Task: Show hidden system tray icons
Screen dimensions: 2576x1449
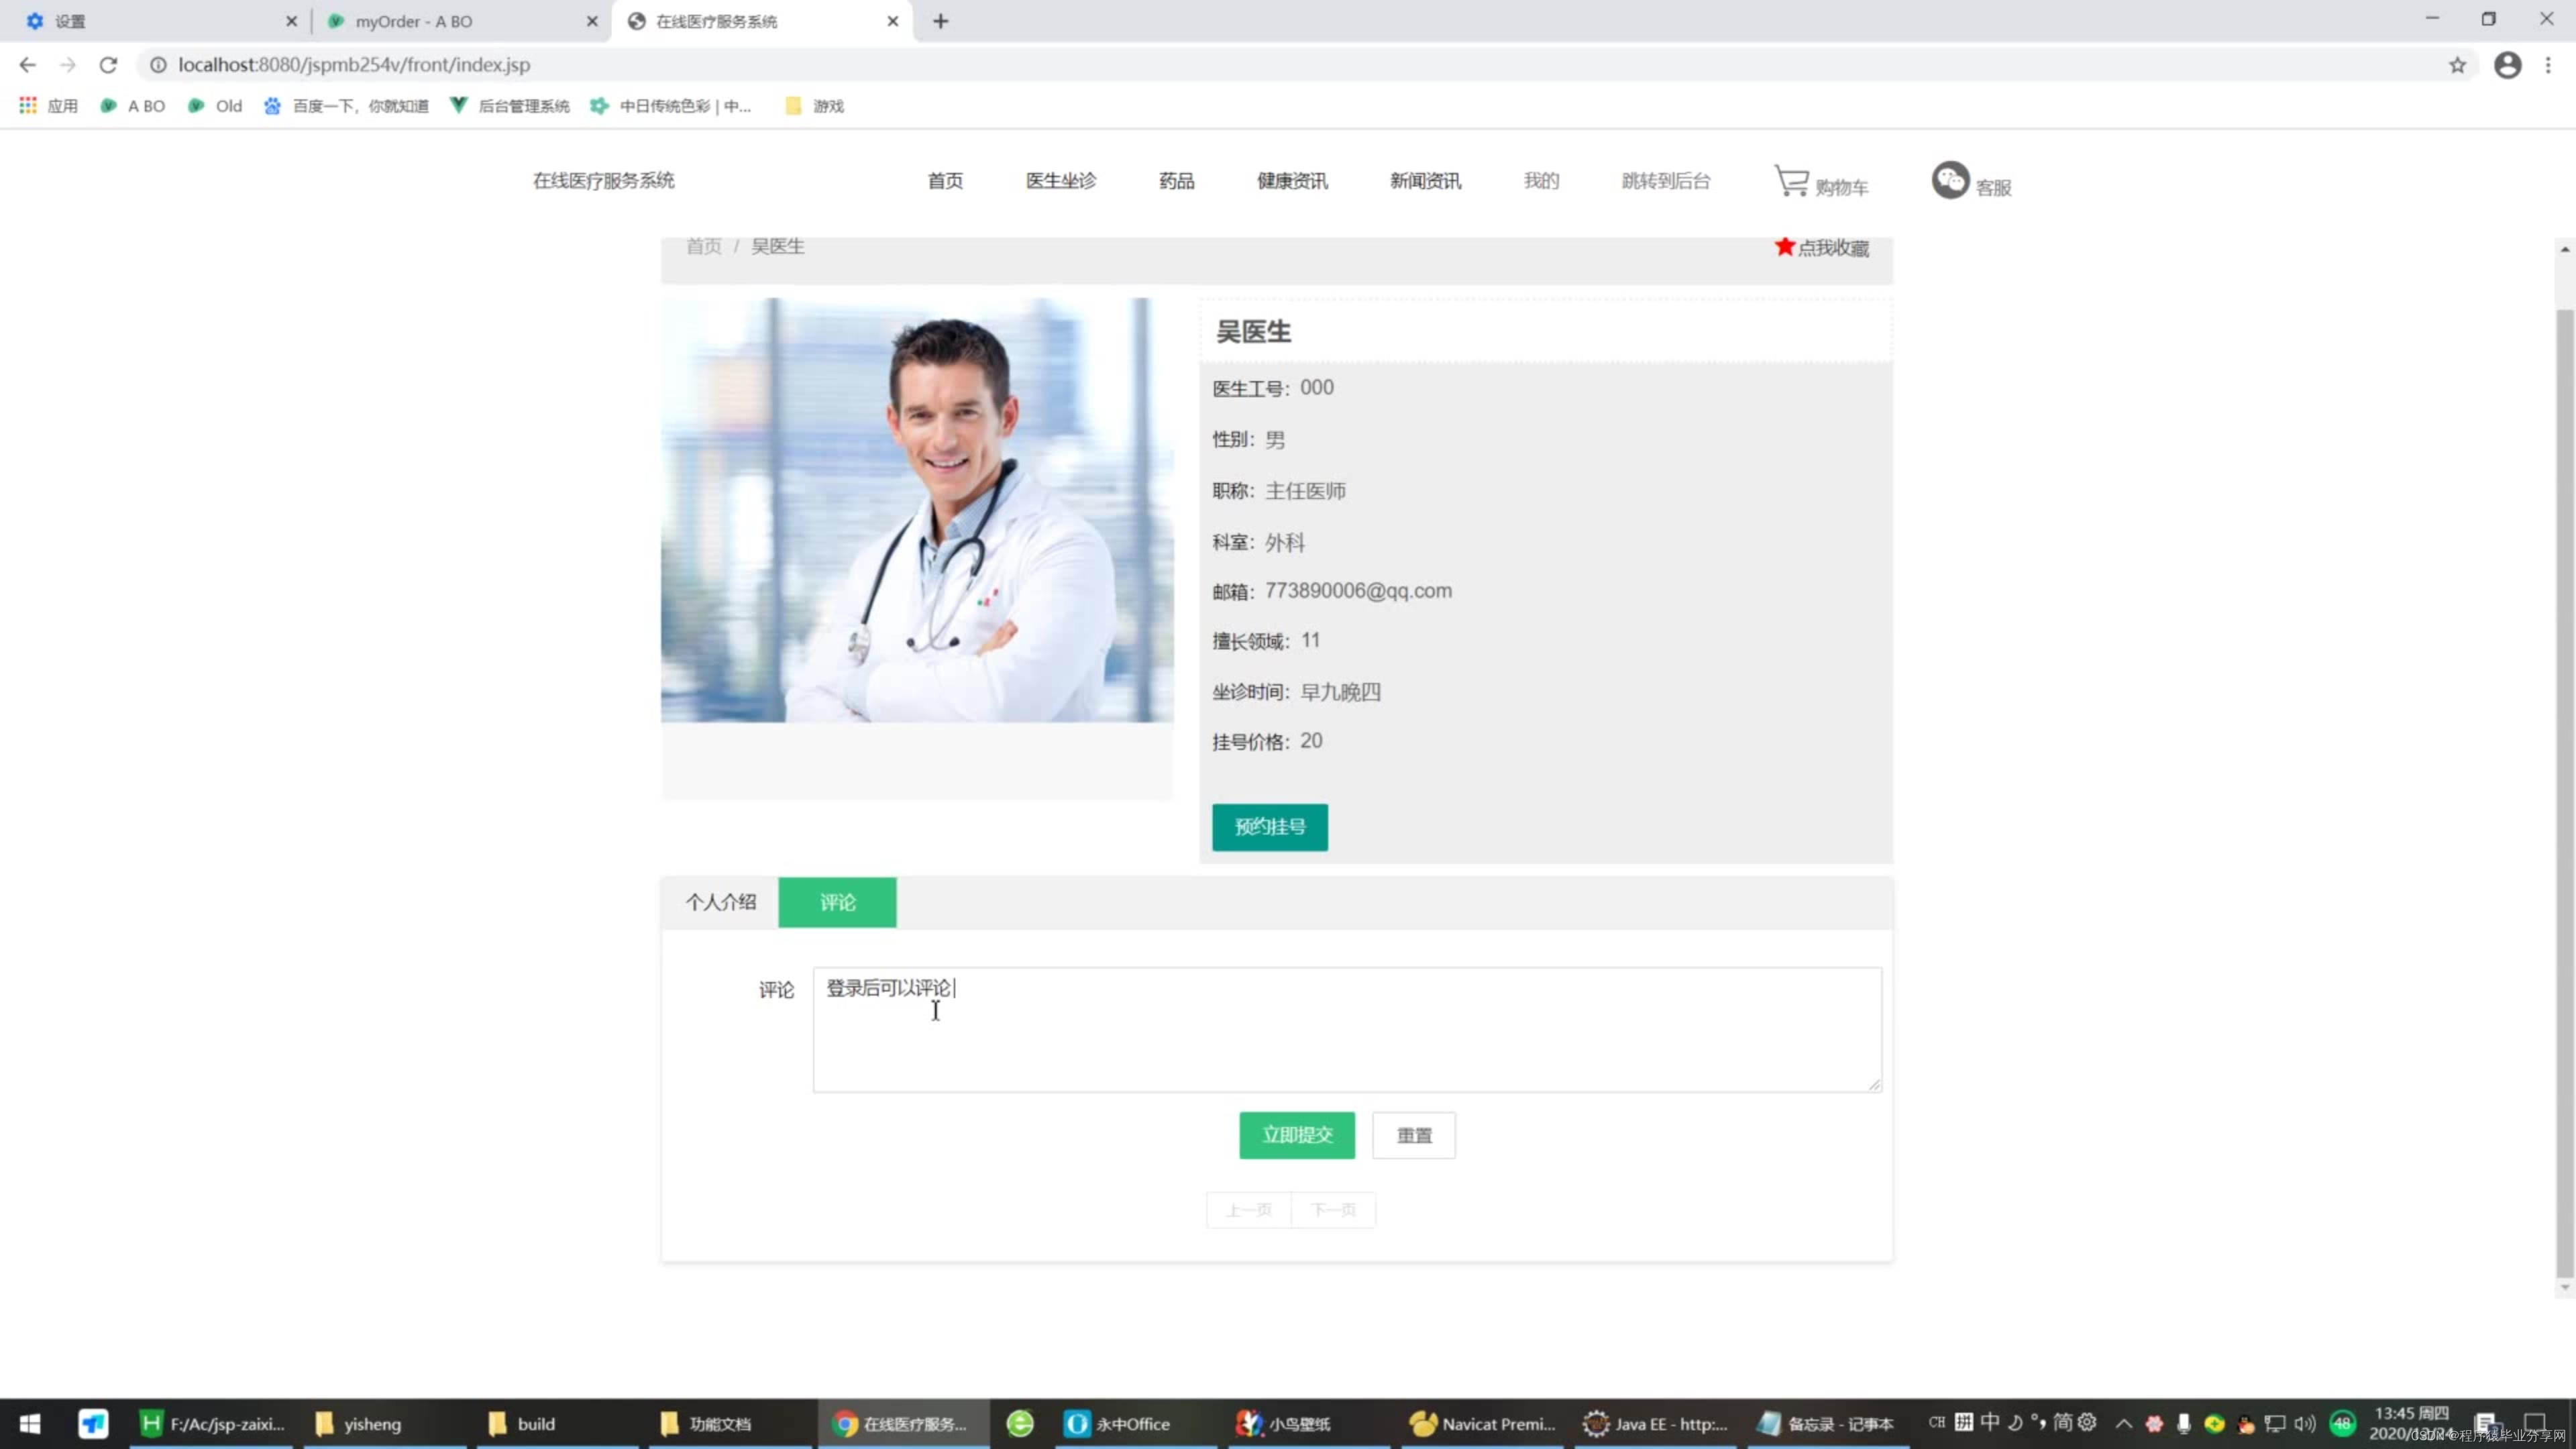Action: click(2123, 1423)
